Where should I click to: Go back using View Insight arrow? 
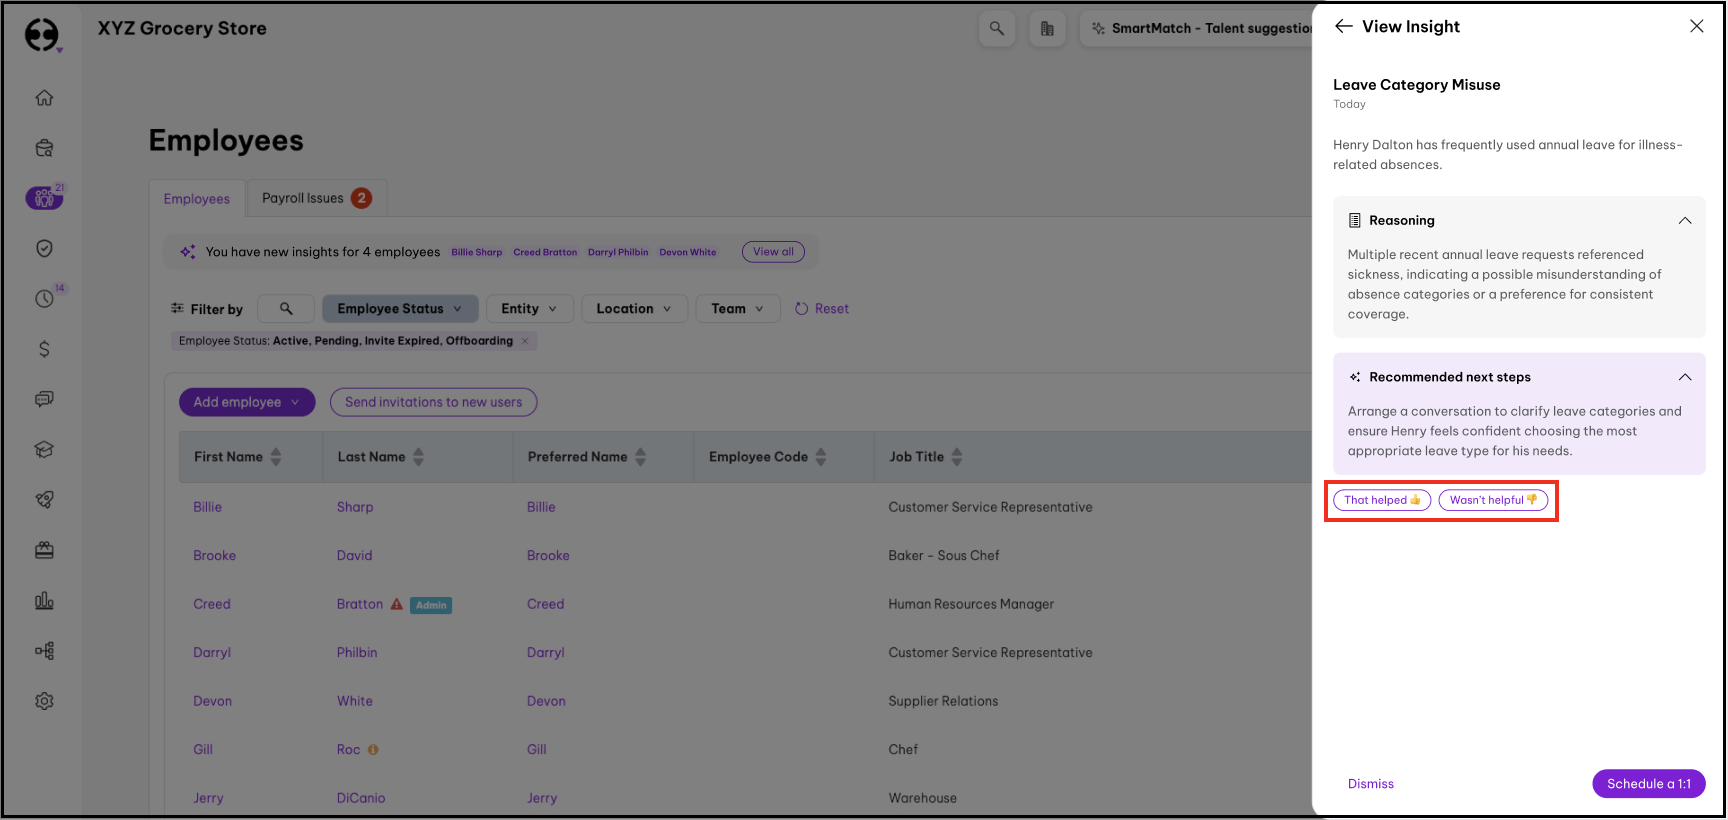pyautogui.click(x=1343, y=27)
